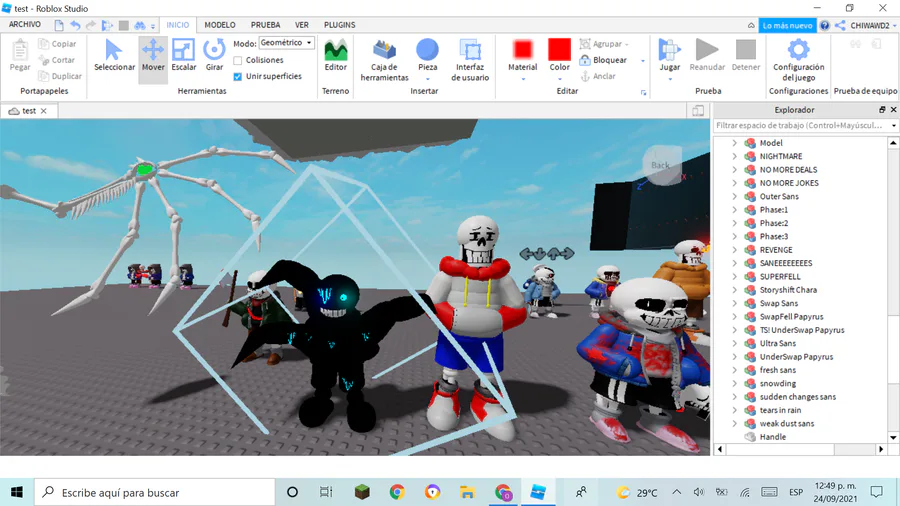Click the undo arrow icon
900x506 pixels.
point(75,25)
